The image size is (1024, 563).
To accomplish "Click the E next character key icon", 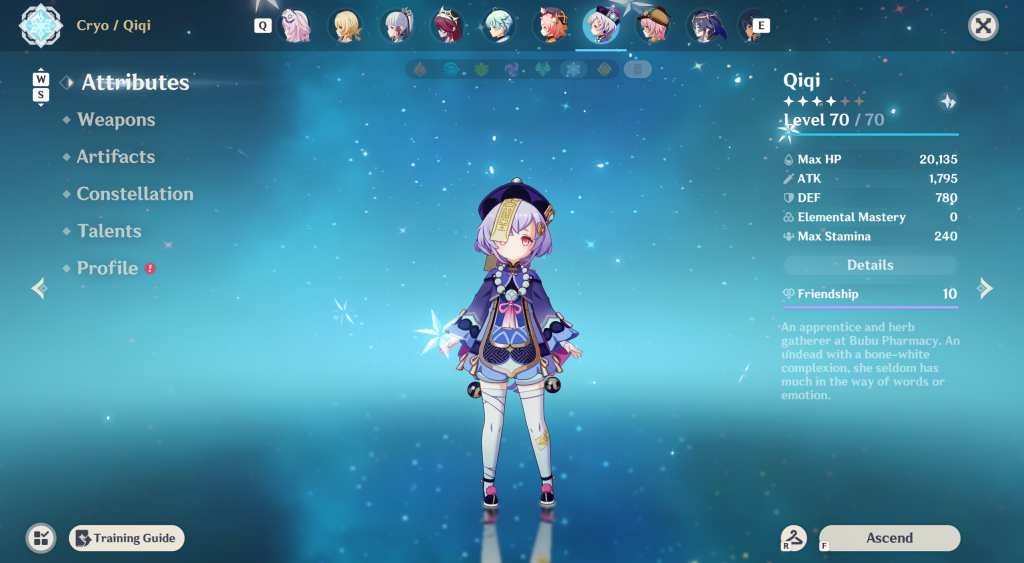I will click(x=761, y=25).
